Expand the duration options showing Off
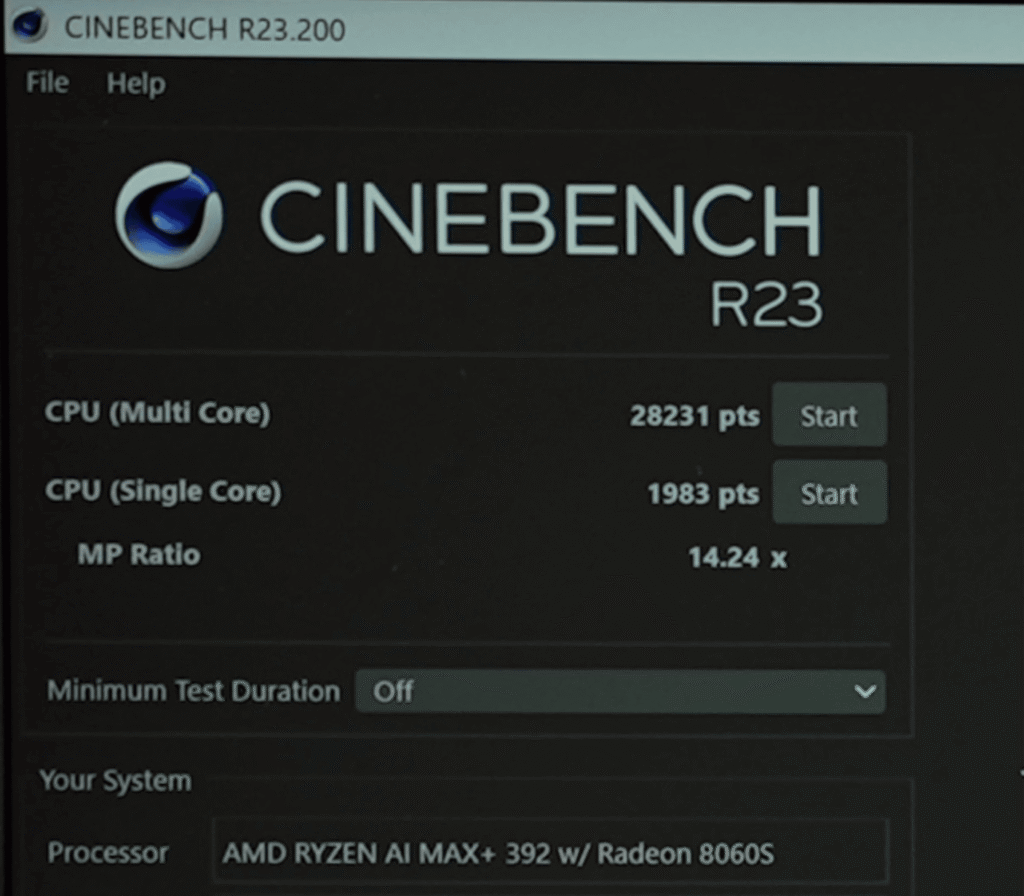Image resolution: width=1024 pixels, height=896 pixels. point(620,691)
